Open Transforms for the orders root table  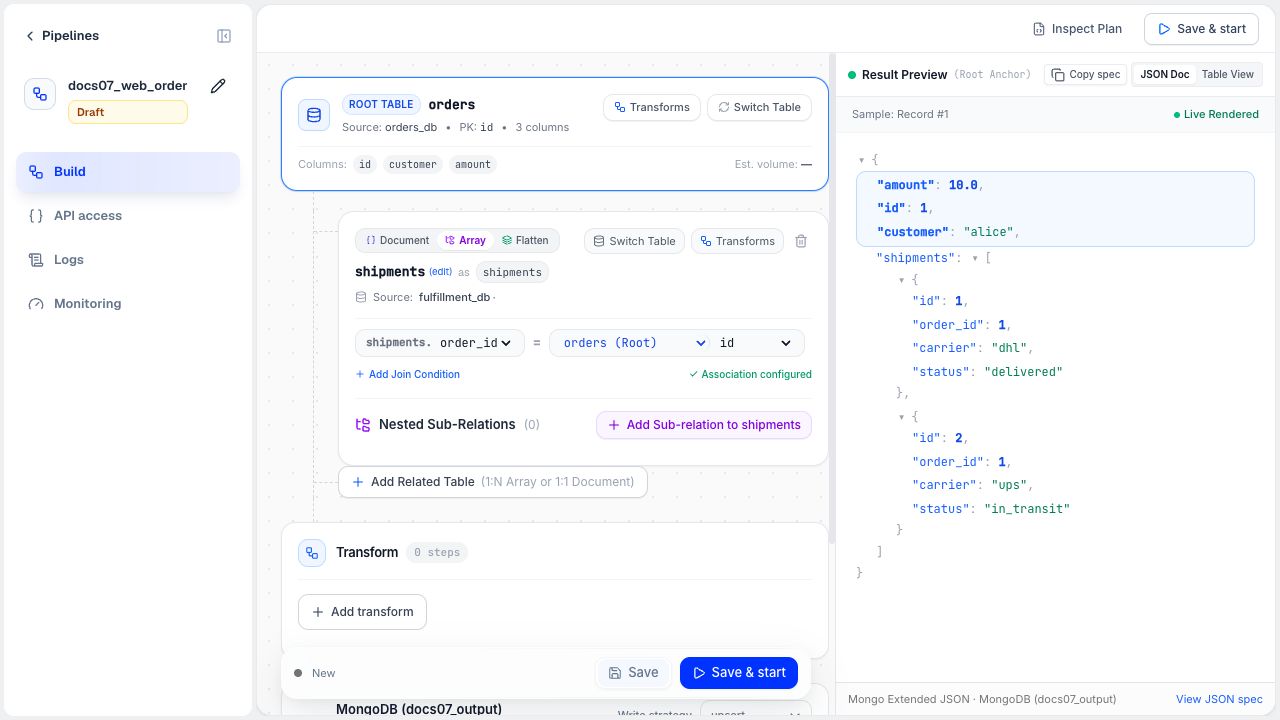click(652, 108)
